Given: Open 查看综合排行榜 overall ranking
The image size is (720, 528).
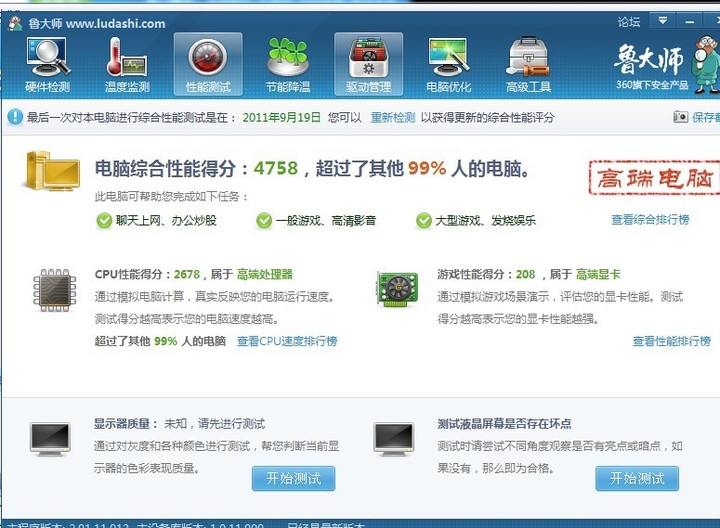Looking at the screenshot, I should click(650, 220).
